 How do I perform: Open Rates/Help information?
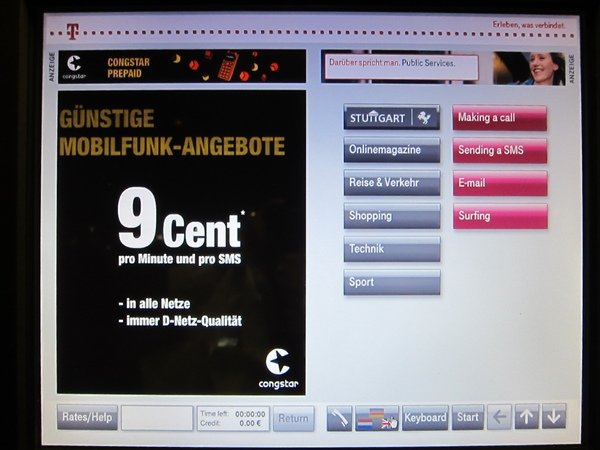pyautogui.click(x=87, y=417)
